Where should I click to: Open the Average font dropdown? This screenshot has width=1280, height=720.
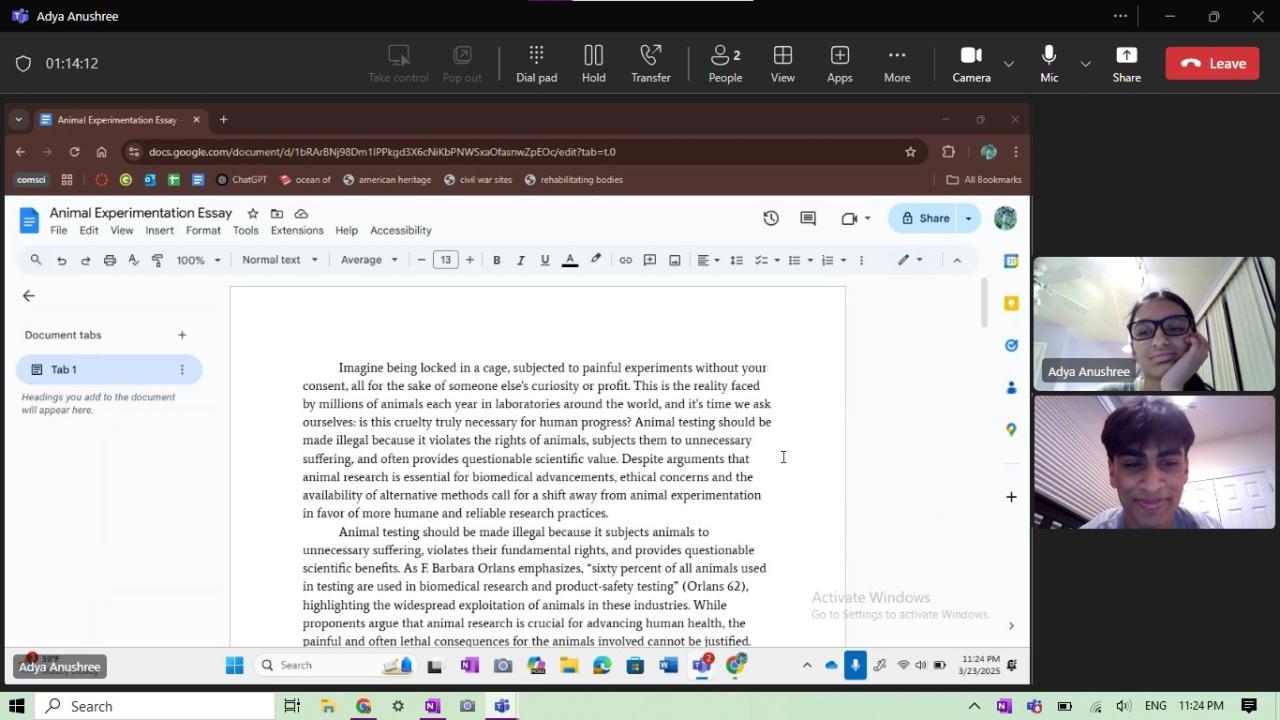(x=369, y=260)
